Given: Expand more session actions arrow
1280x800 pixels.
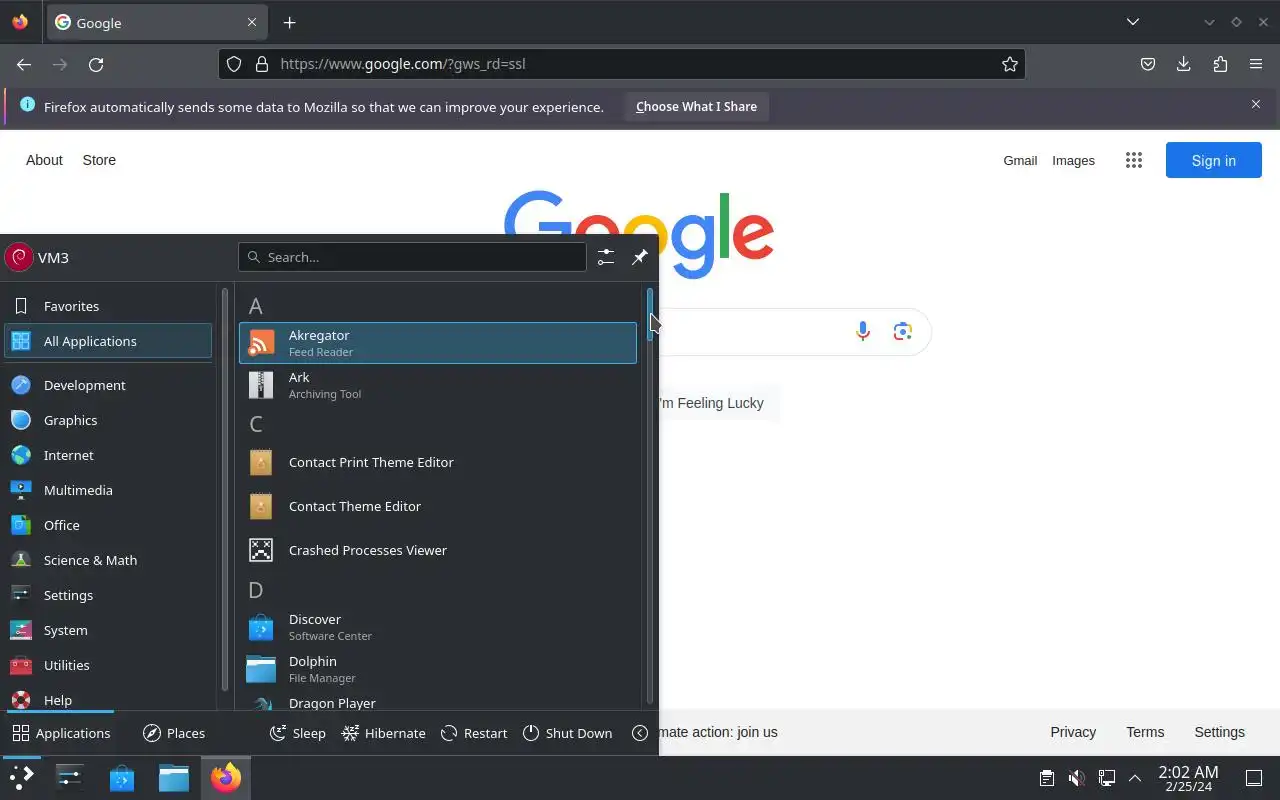Looking at the screenshot, I should click(x=640, y=733).
